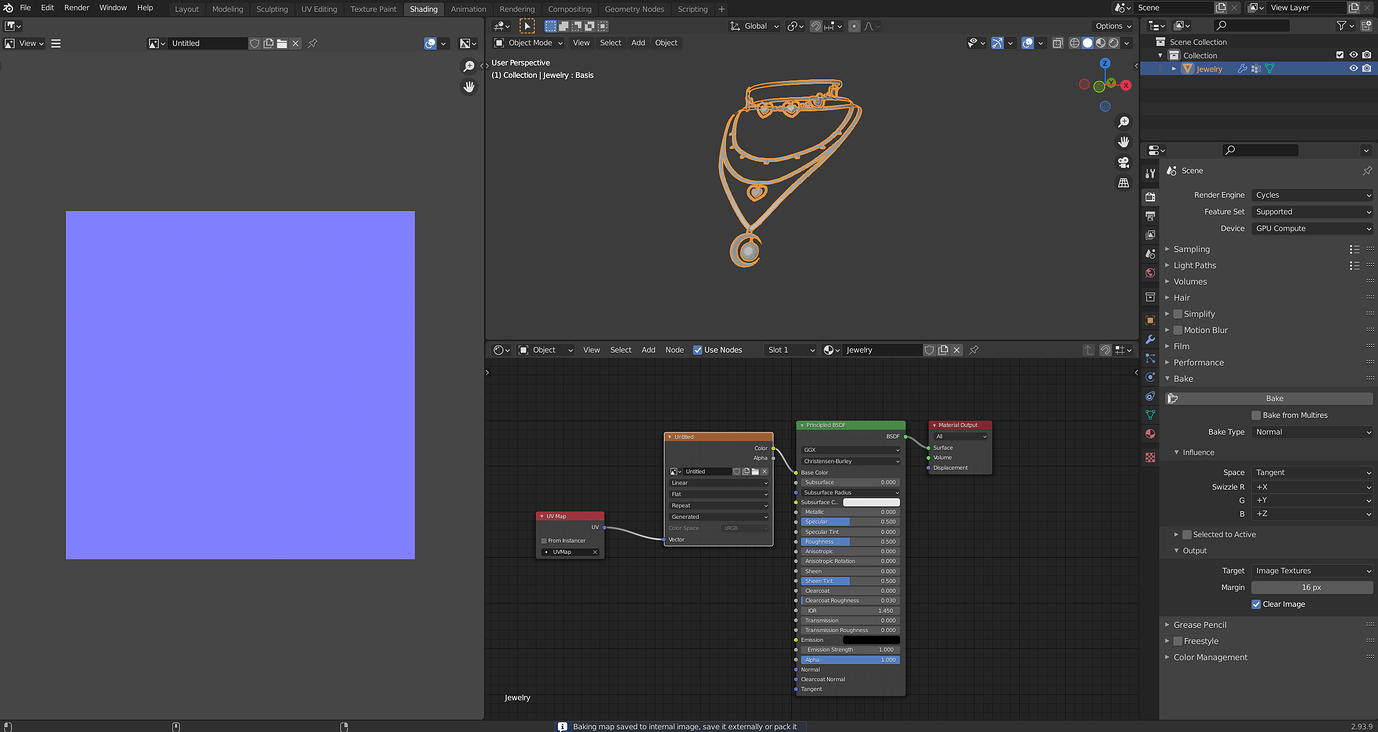The image size is (1378, 732).
Task: Open the Output properties tab (printer icon)
Action: point(1150,216)
